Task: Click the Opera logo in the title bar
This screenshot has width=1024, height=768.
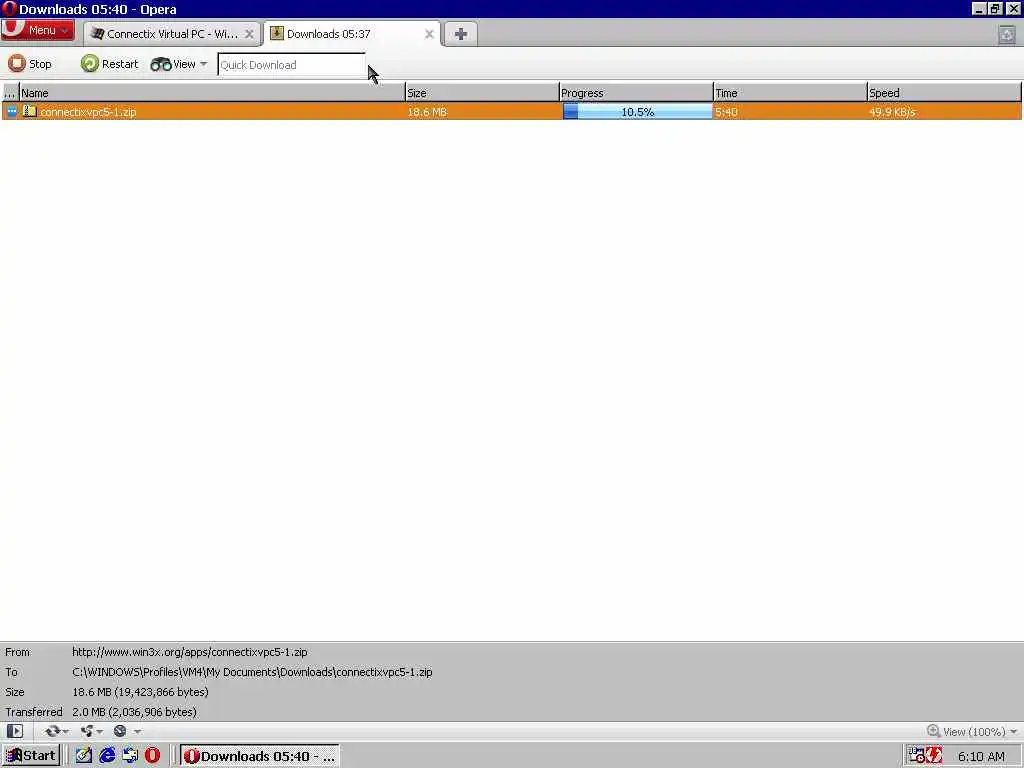Action: [9, 8]
